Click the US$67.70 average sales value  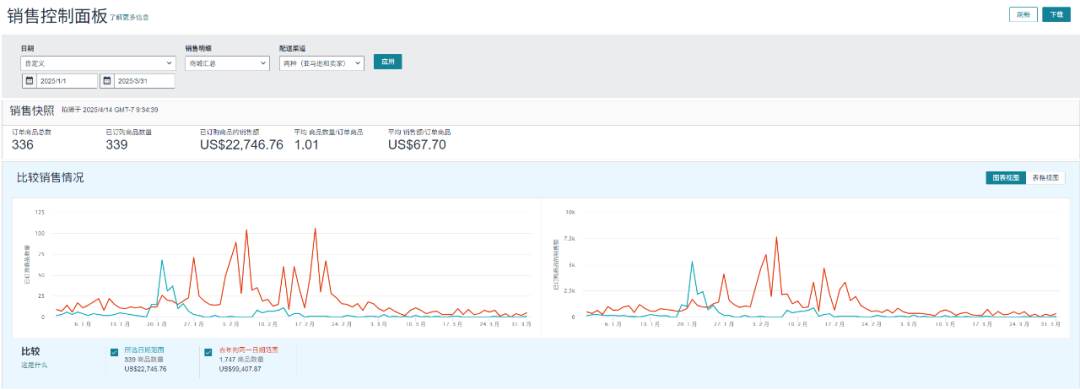pyautogui.click(x=417, y=145)
